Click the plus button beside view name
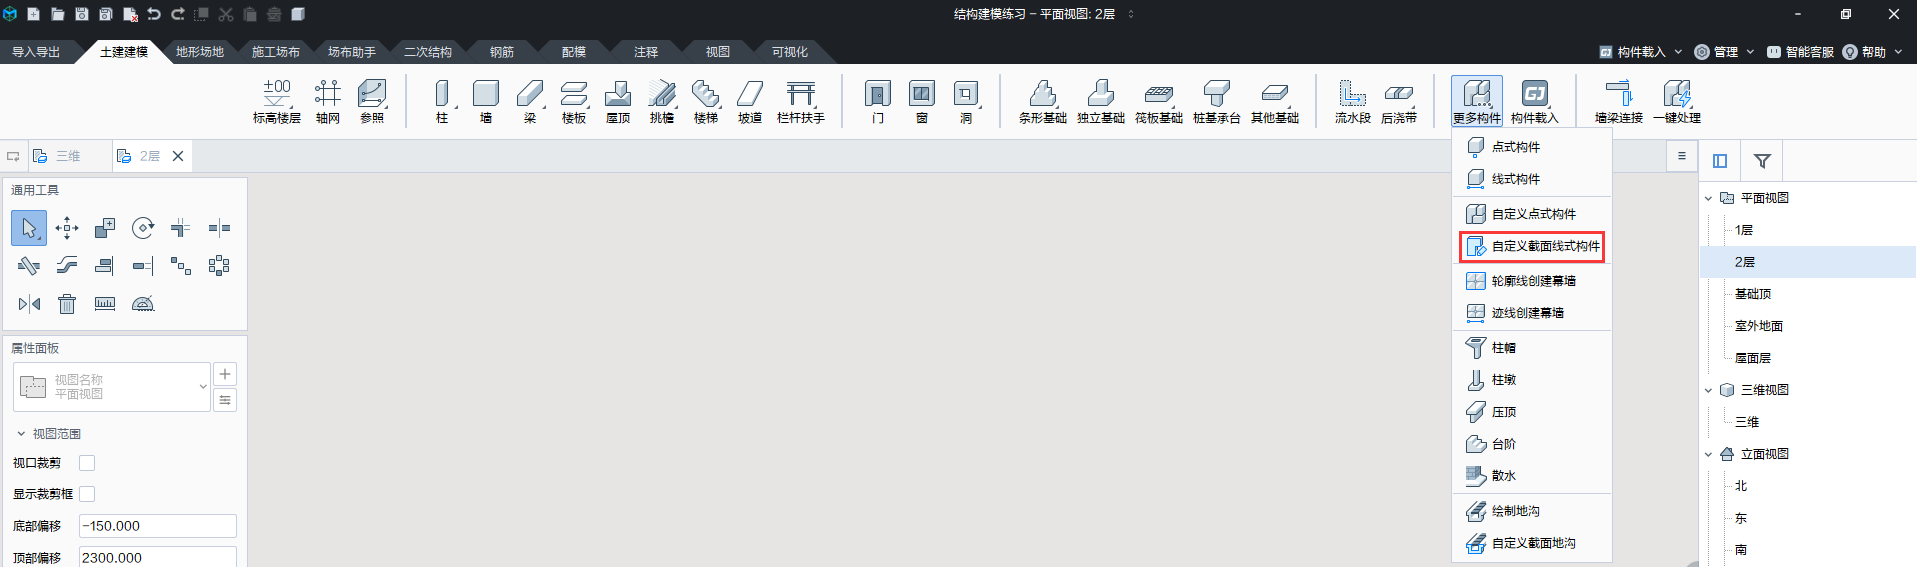The image size is (1917, 567). pyautogui.click(x=225, y=374)
